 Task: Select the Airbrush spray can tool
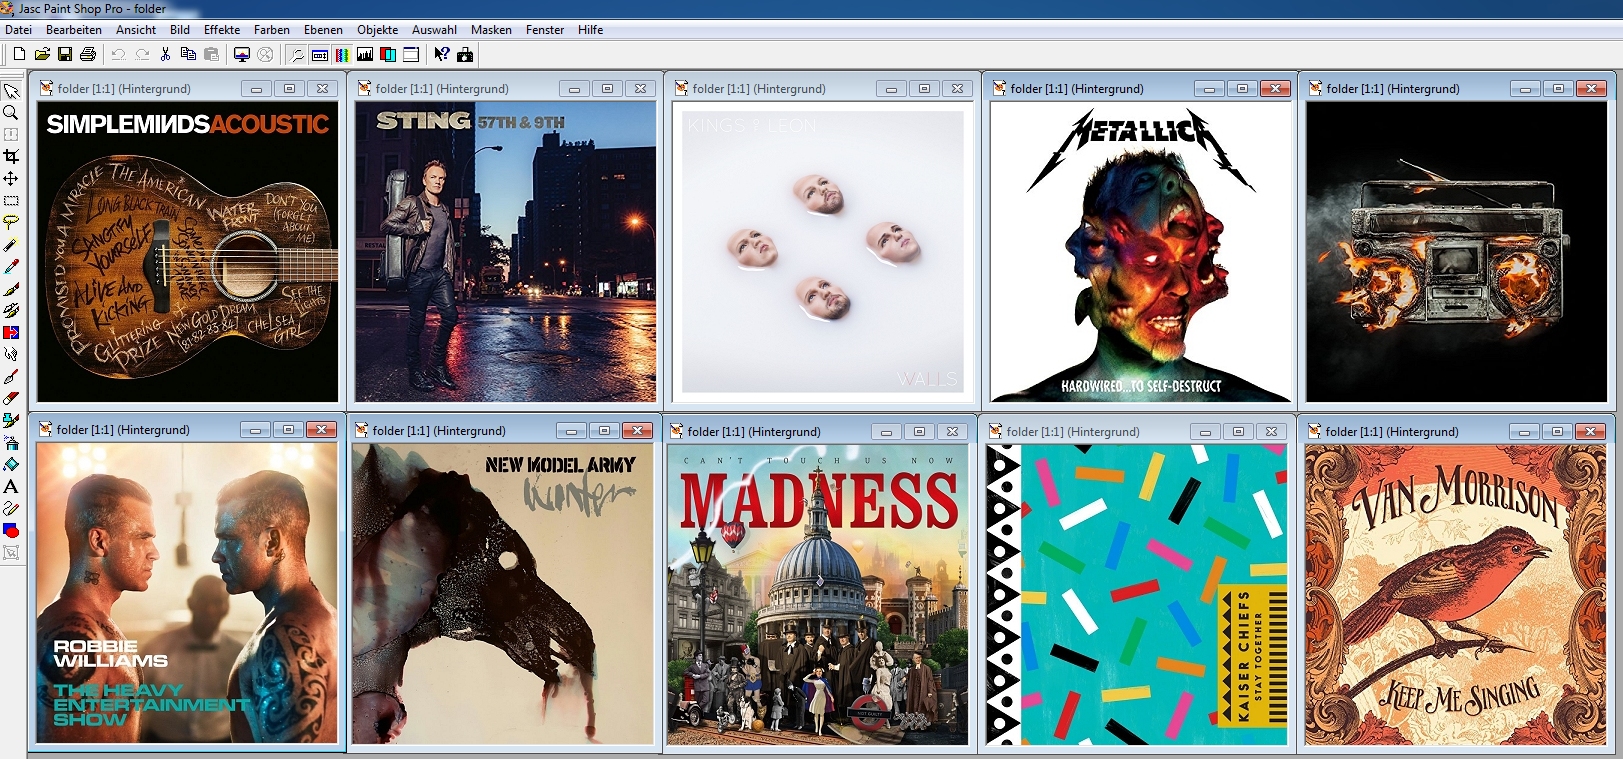11,443
